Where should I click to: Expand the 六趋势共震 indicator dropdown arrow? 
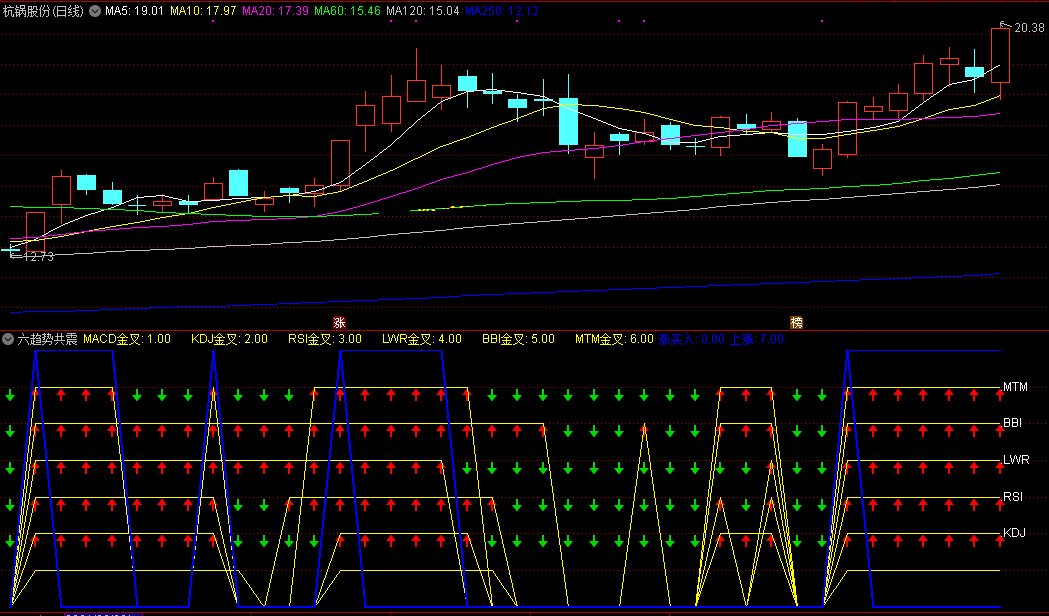pos(8,339)
